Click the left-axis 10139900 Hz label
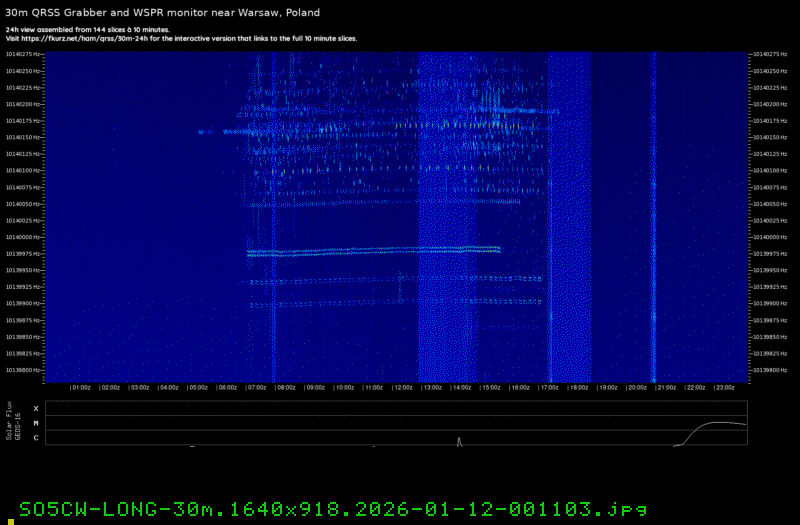 coord(22,303)
